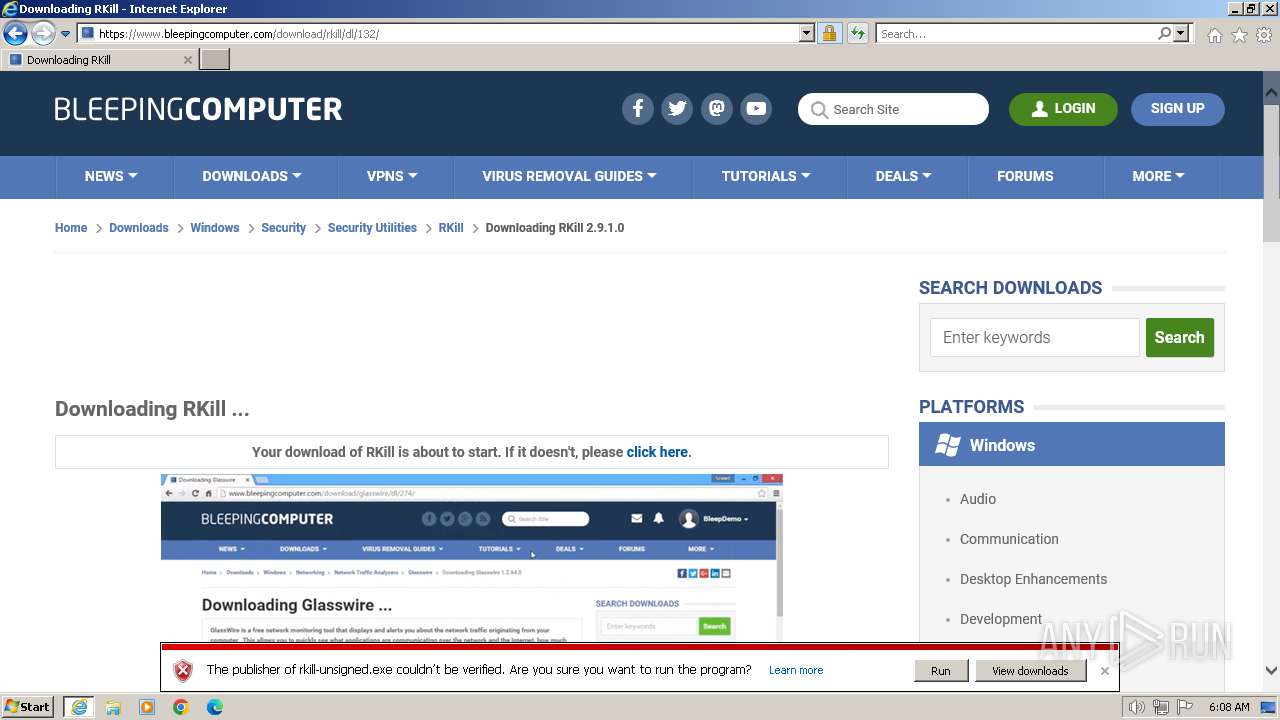Open the Security breadcrumb link
Viewport: 1280px width, 720px height.
coord(283,228)
